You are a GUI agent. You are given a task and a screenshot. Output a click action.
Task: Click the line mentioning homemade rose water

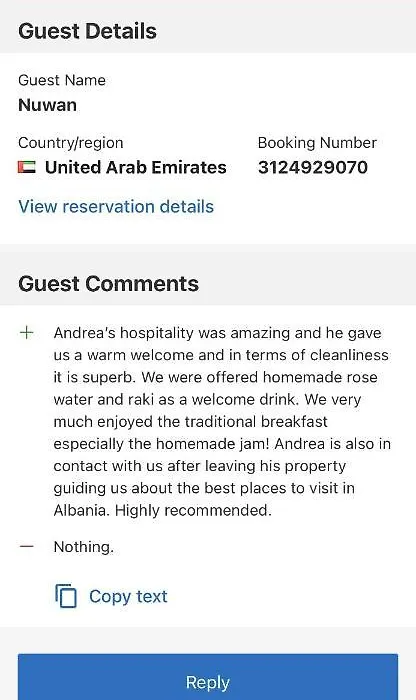pos(216,377)
